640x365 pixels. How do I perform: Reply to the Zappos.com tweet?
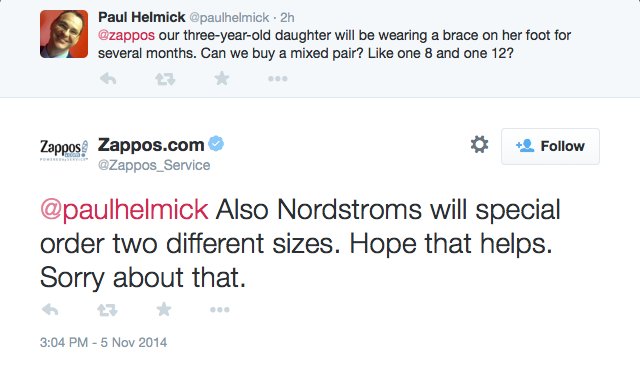click(x=50, y=309)
